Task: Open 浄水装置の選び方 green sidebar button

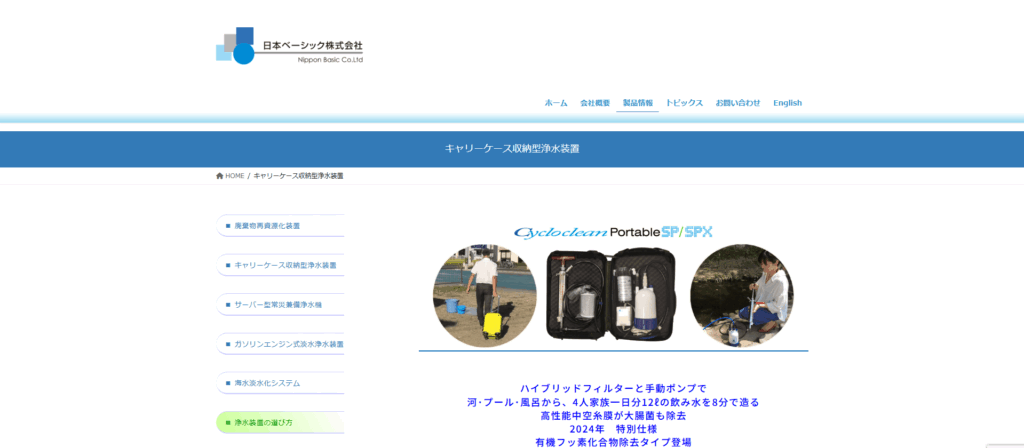Action: [280, 423]
